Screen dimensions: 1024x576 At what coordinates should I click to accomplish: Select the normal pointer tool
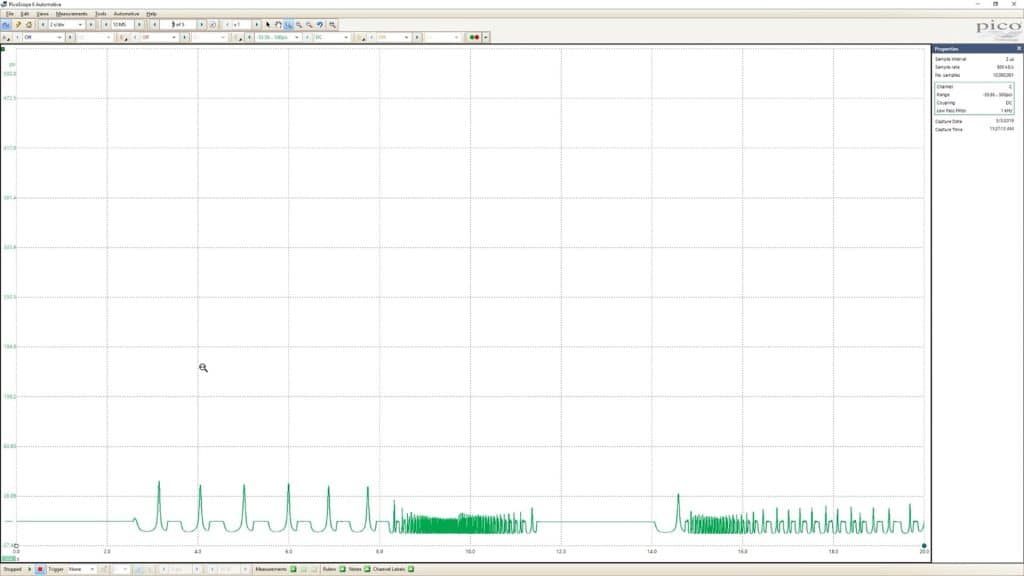268,25
